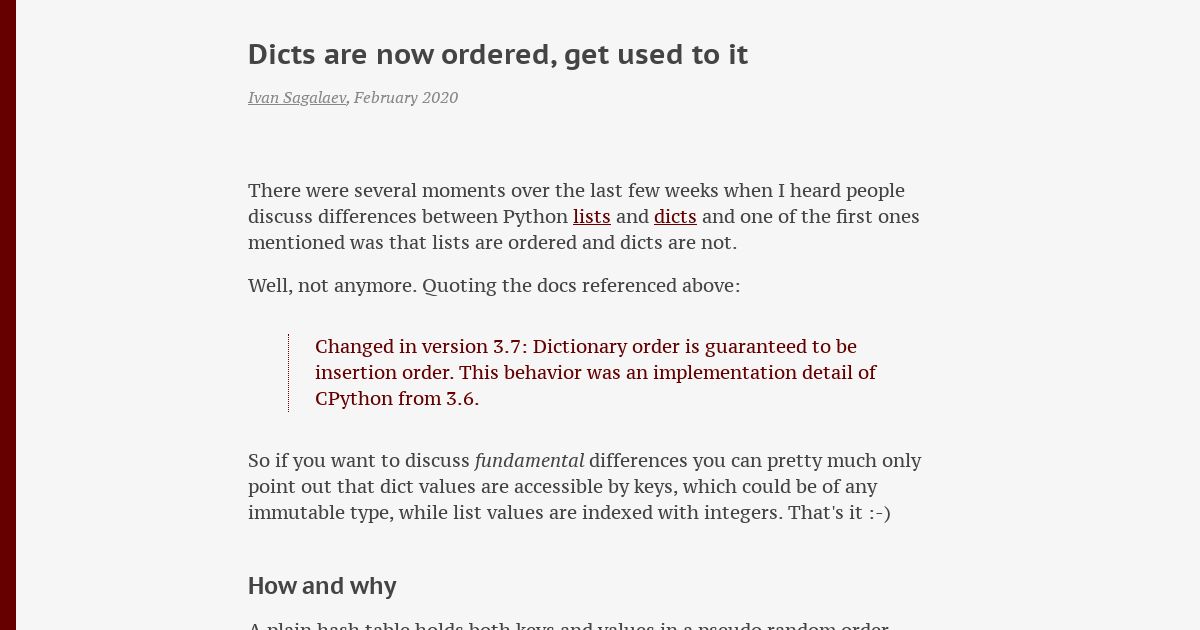Viewport: 1200px width, 630px height.
Task: Click the "Well, not anymore" paragraph
Action: coord(494,286)
